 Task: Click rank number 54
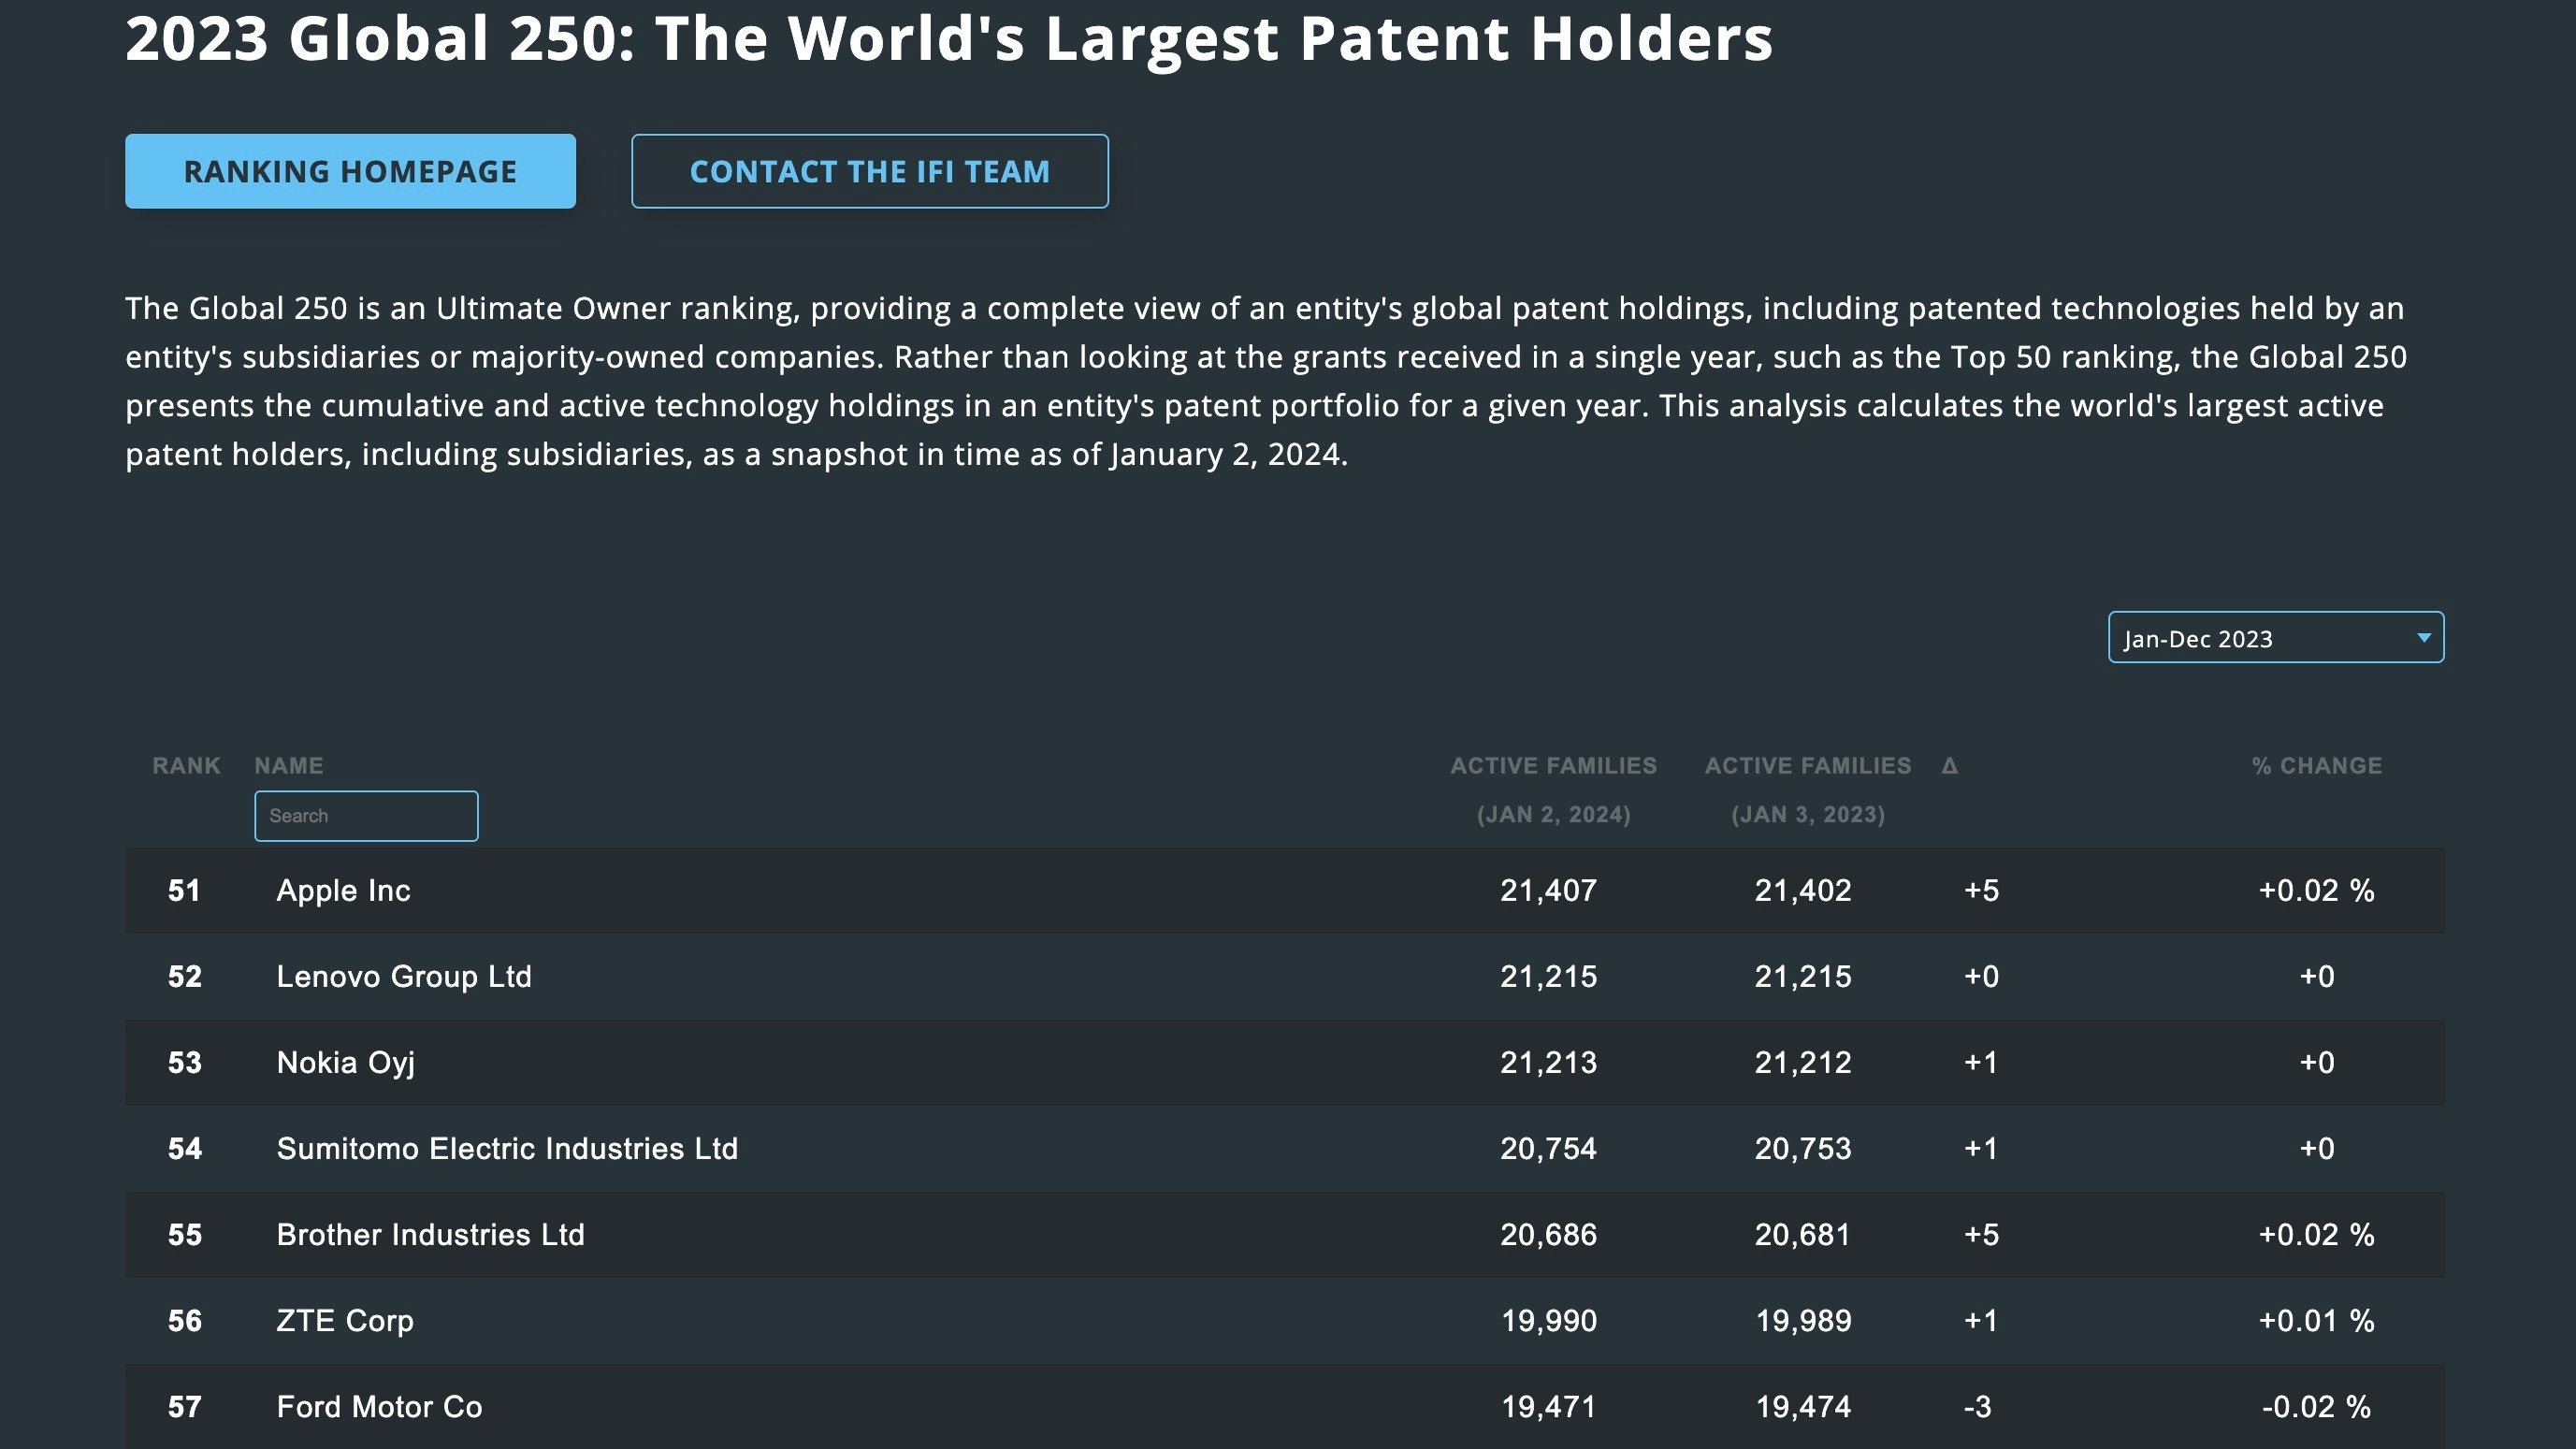coord(184,1148)
